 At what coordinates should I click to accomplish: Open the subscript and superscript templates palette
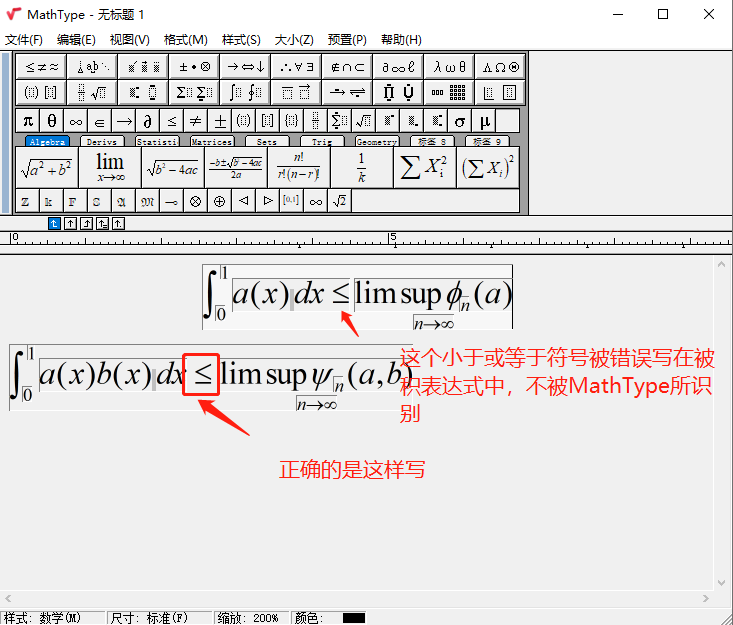(x=143, y=92)
